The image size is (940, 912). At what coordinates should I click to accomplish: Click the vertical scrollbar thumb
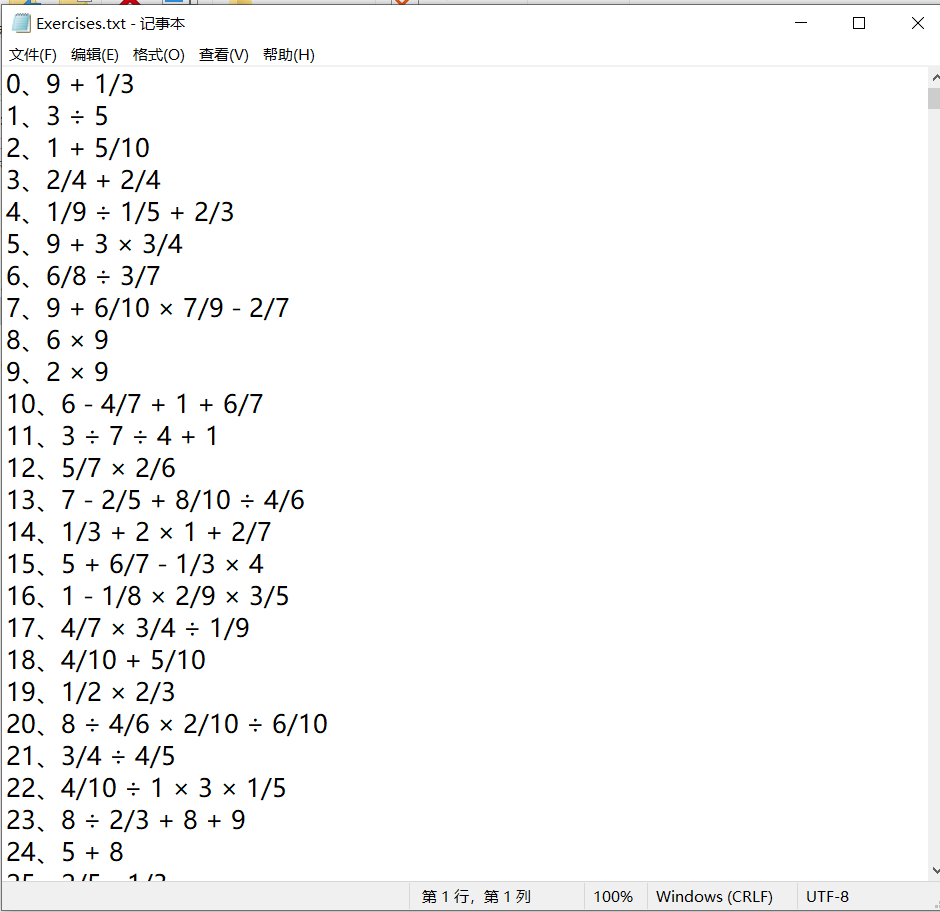tap(934, 98)
